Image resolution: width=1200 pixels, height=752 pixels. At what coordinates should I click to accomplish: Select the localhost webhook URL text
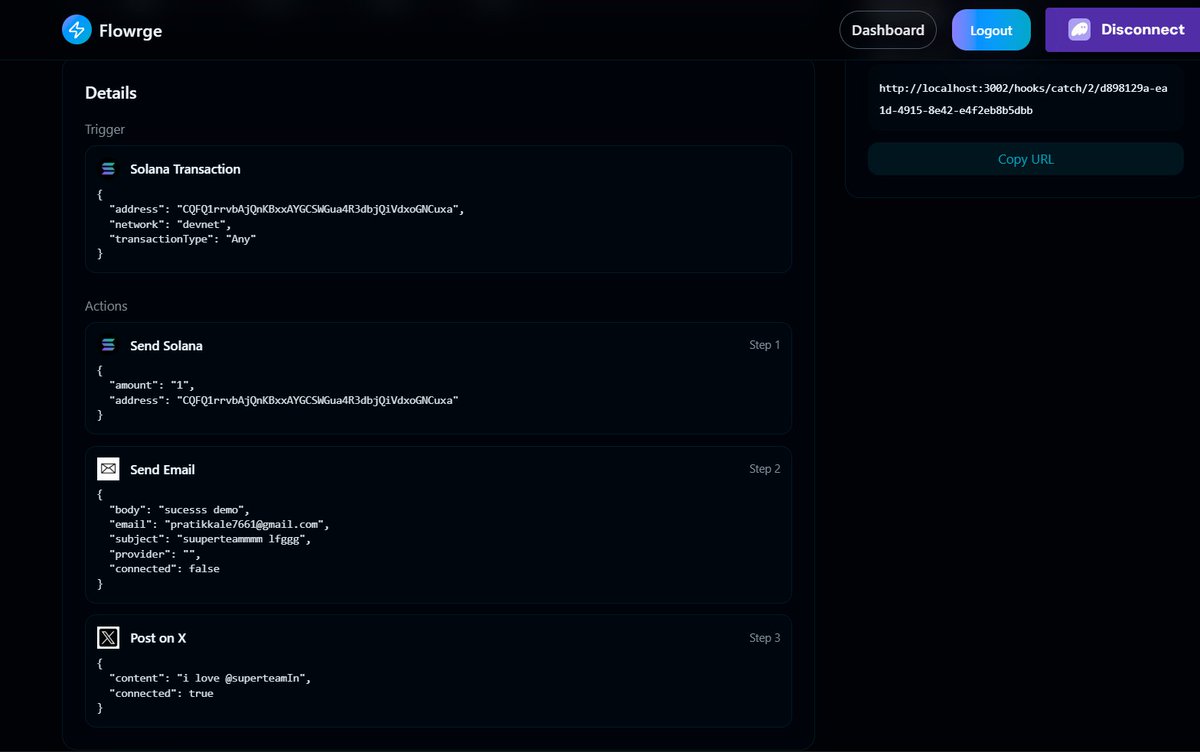click(1023, 99)
